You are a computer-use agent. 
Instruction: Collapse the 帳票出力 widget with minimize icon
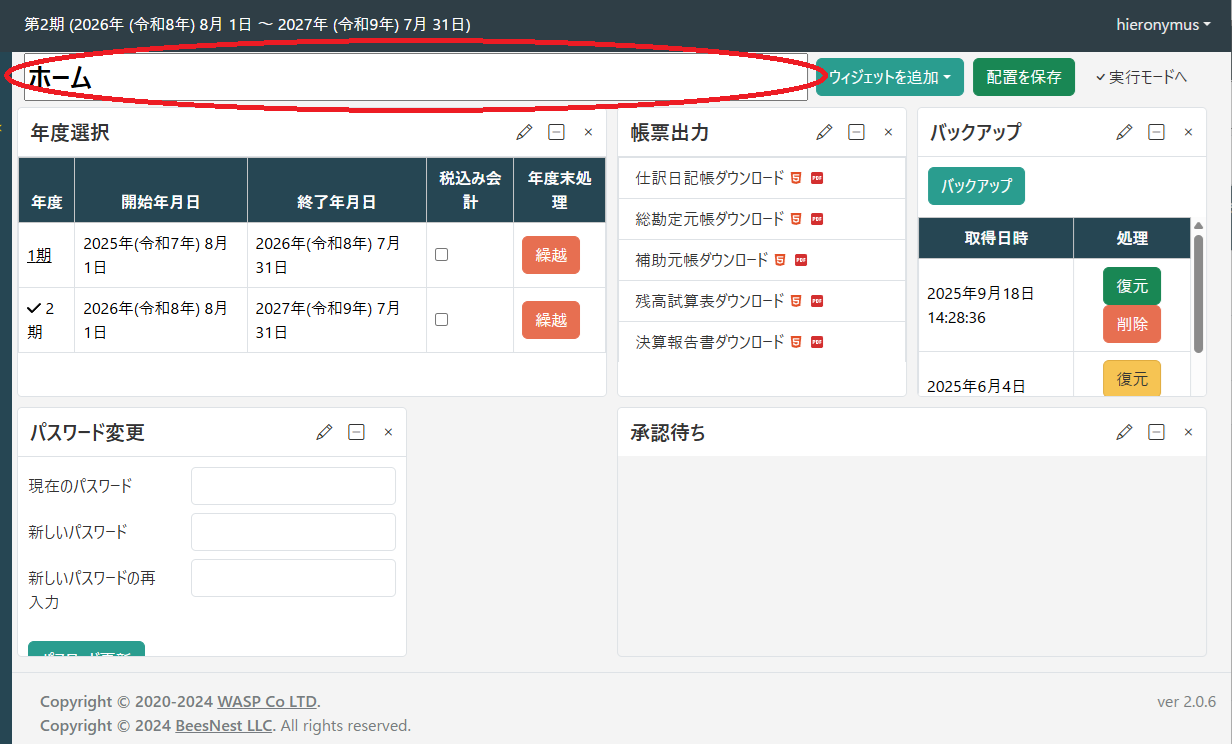coord(856,132)
